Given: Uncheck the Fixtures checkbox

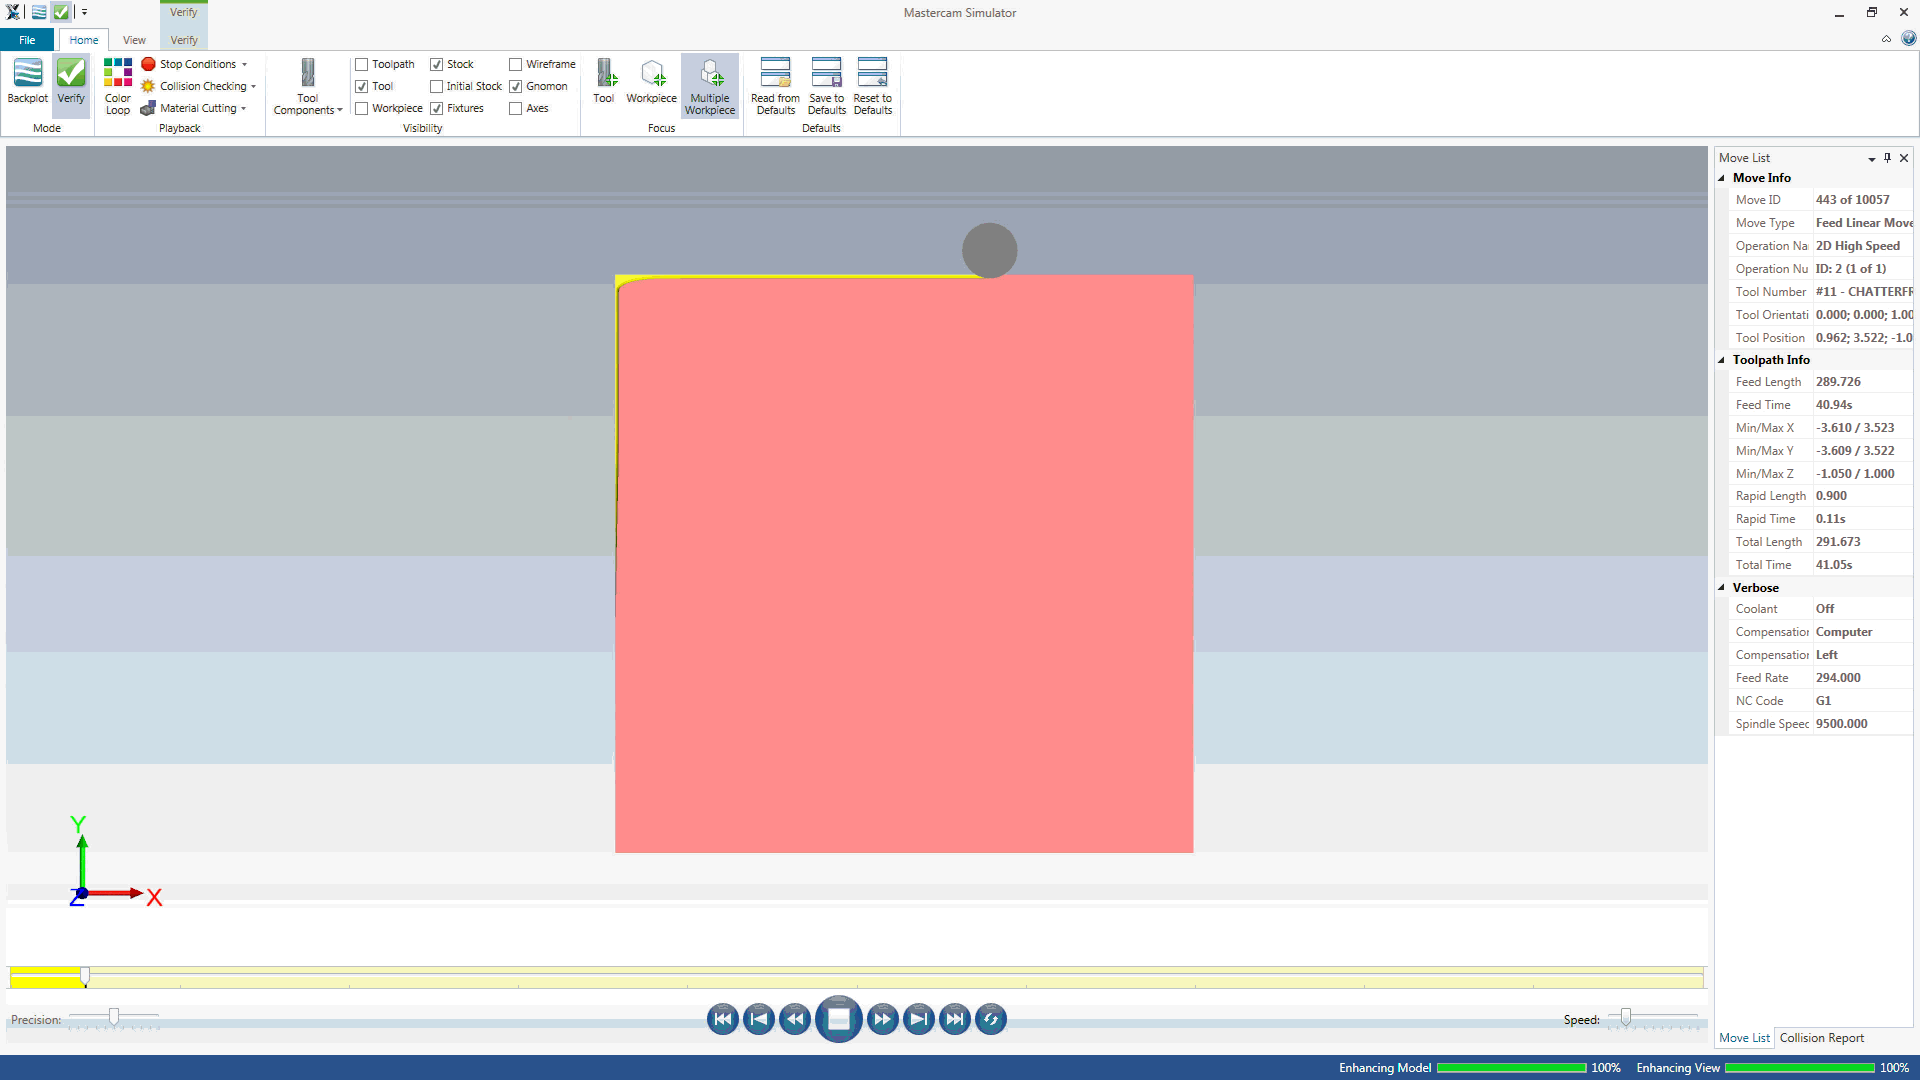Looking at the screenshot, I should [437, 108].
